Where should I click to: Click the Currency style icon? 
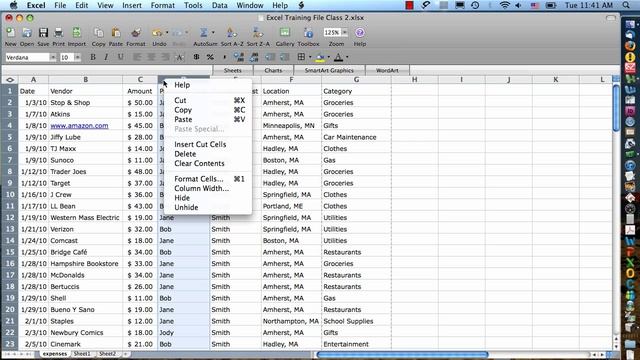pos(196,57)
